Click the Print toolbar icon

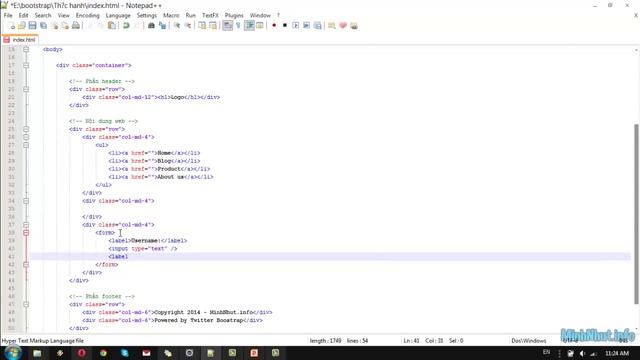[x=76, y=26]
